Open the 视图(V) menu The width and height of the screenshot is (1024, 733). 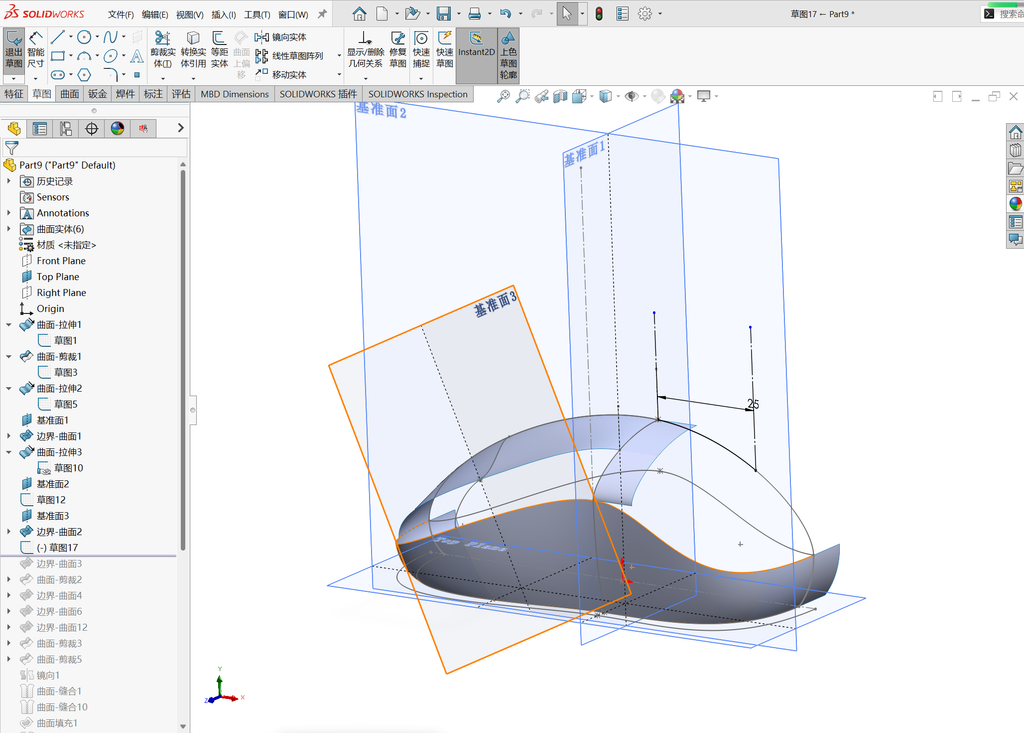[x=189, y=14]
